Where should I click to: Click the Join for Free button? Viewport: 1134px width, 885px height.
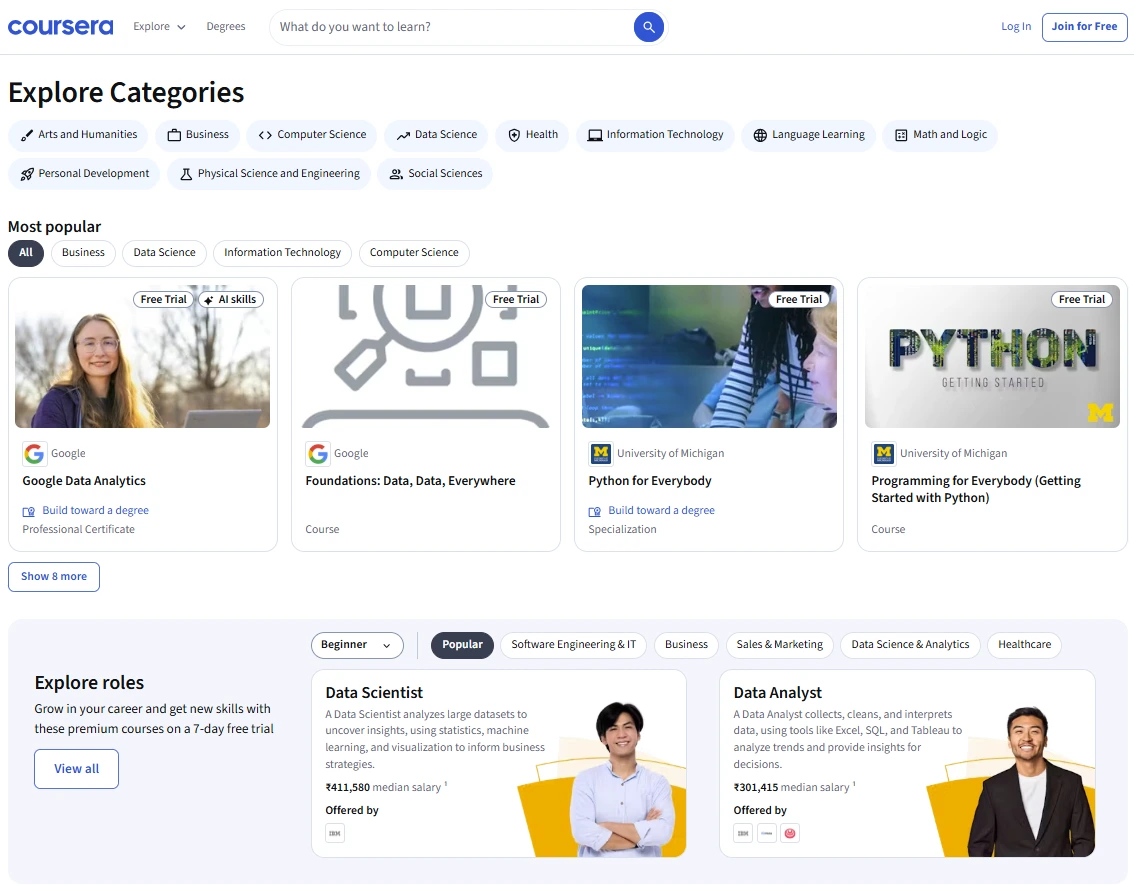(1084, 27)
